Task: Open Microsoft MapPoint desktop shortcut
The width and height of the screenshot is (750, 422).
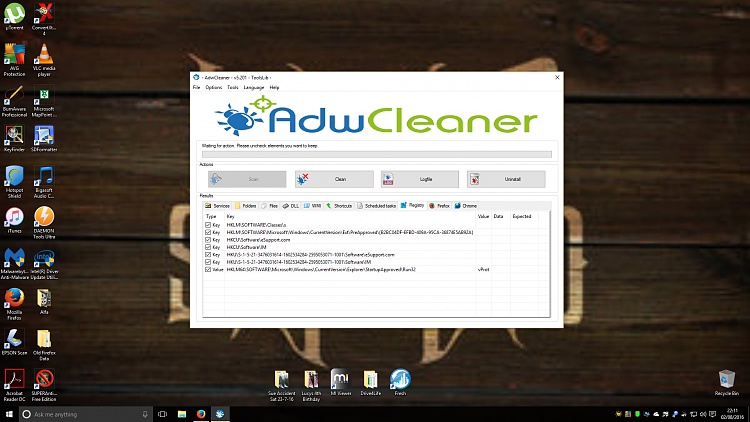Action: click(44, 101)
